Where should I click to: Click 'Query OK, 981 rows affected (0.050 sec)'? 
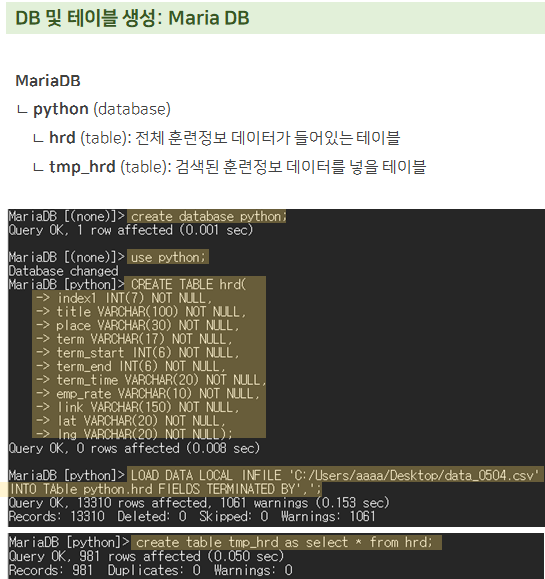[146, 556]
